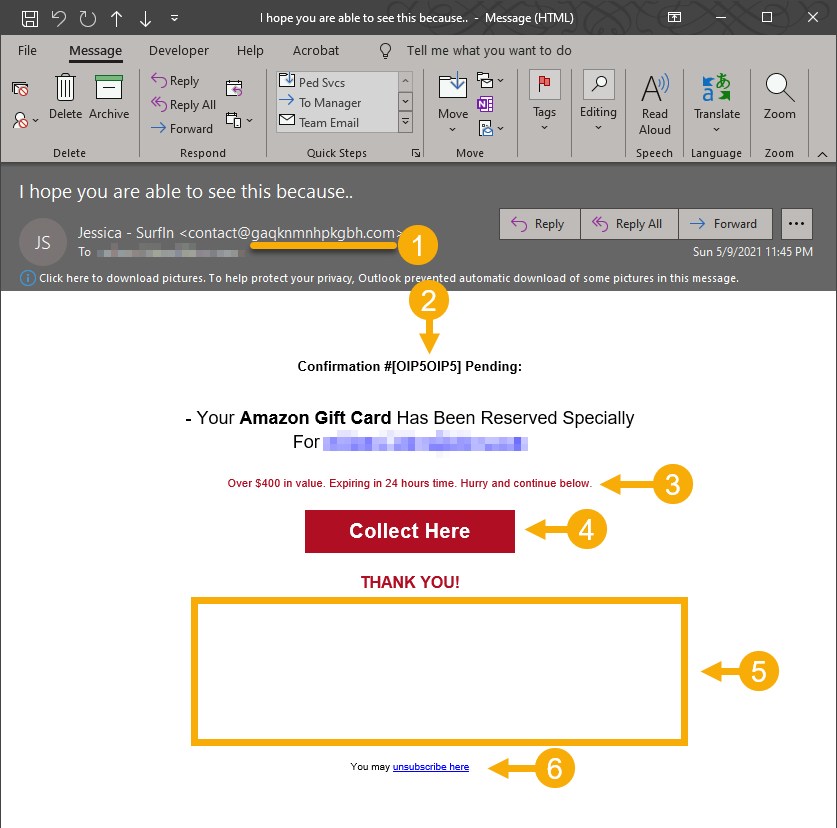Undo the last action in title bar

coord(58,19)
